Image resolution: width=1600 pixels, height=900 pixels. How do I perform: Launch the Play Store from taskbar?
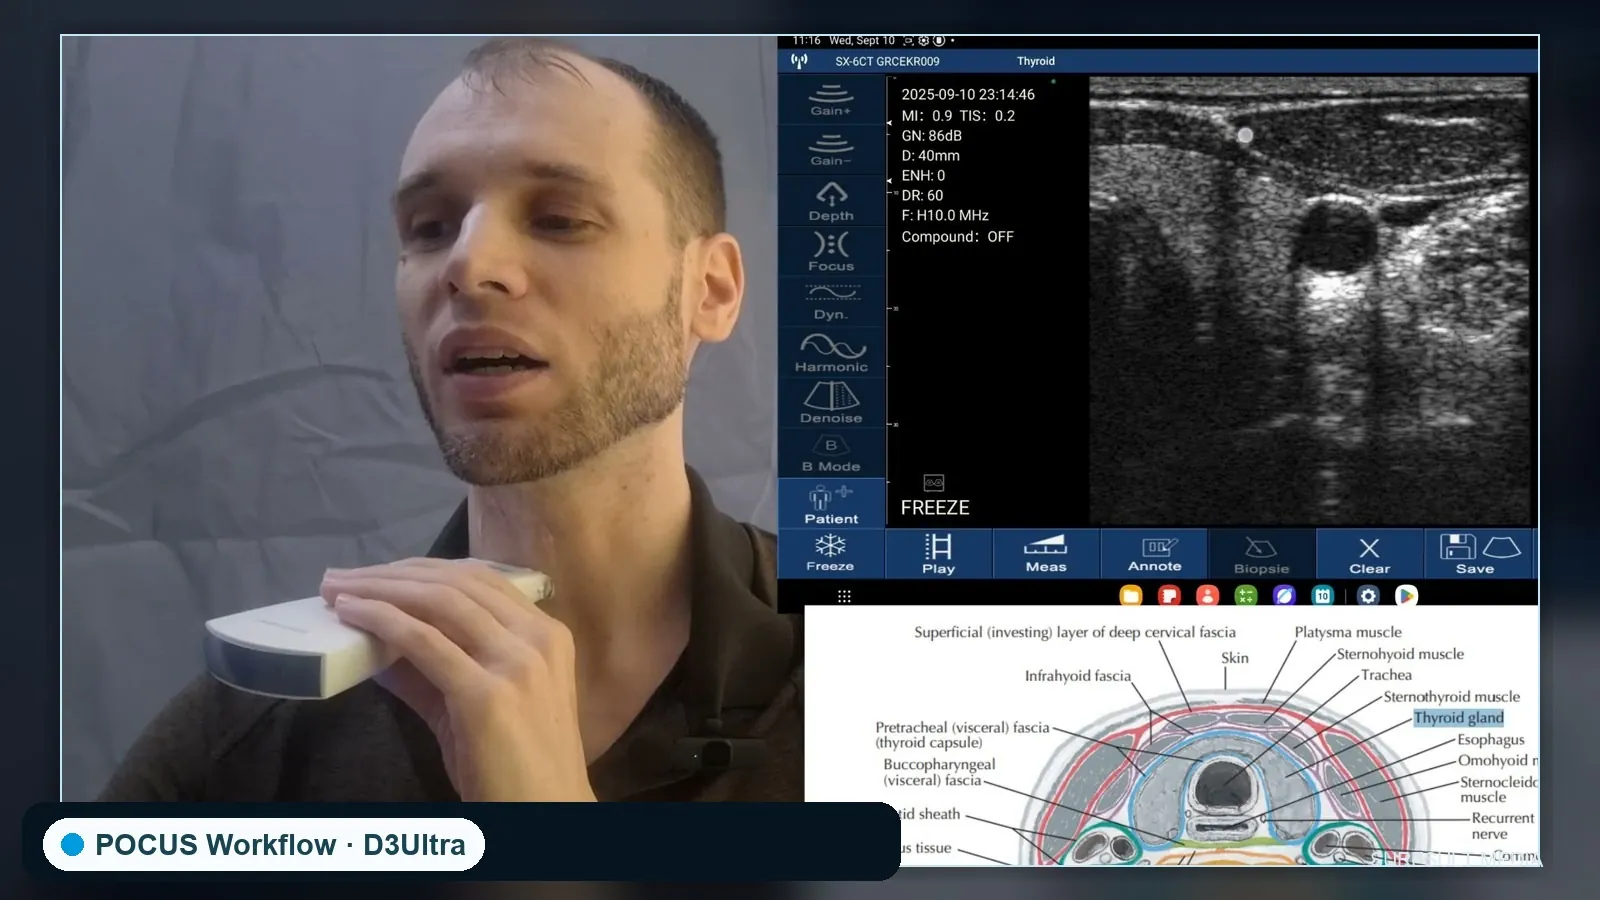point(1406,596)
